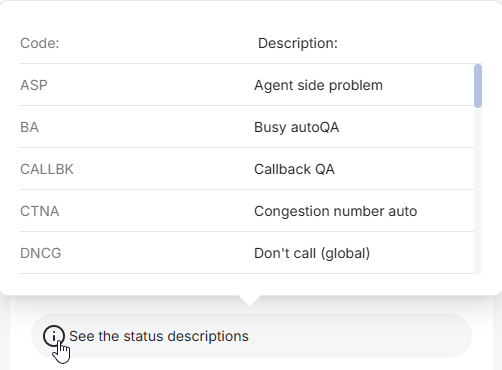Click the word 'descriptions' in the pill button
The image size is (502, 370).
click(x=208, y=336)
